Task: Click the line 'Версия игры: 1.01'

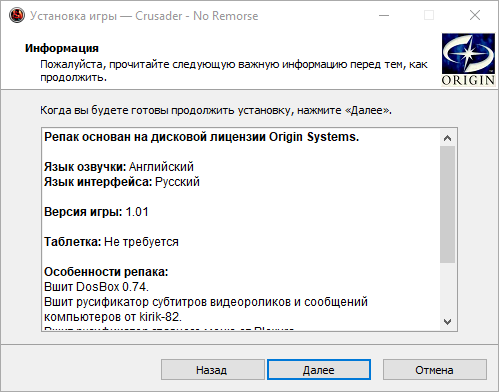Action: (x=96, y=212)
